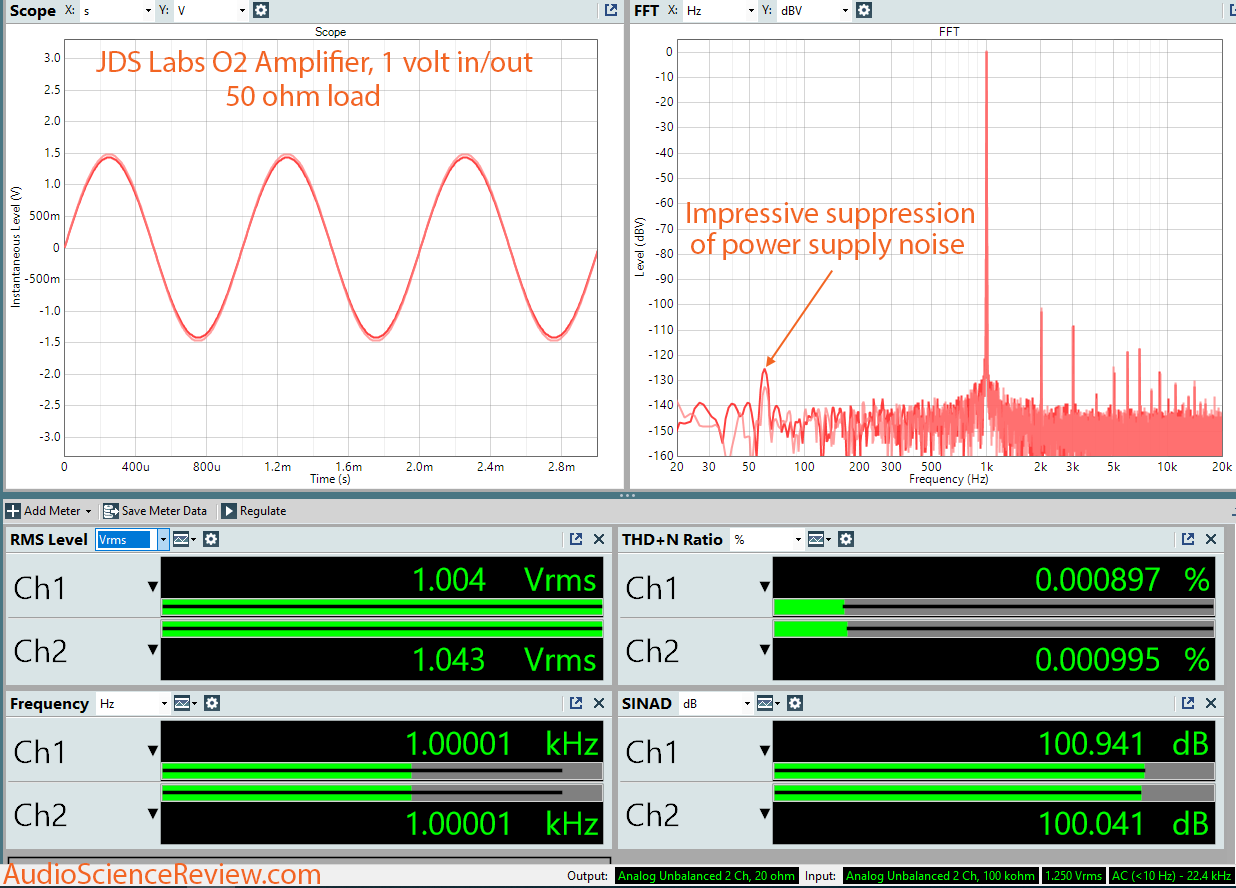Select SINAD Ch1 reading 100.941 dB

[x=1124, y=743]
